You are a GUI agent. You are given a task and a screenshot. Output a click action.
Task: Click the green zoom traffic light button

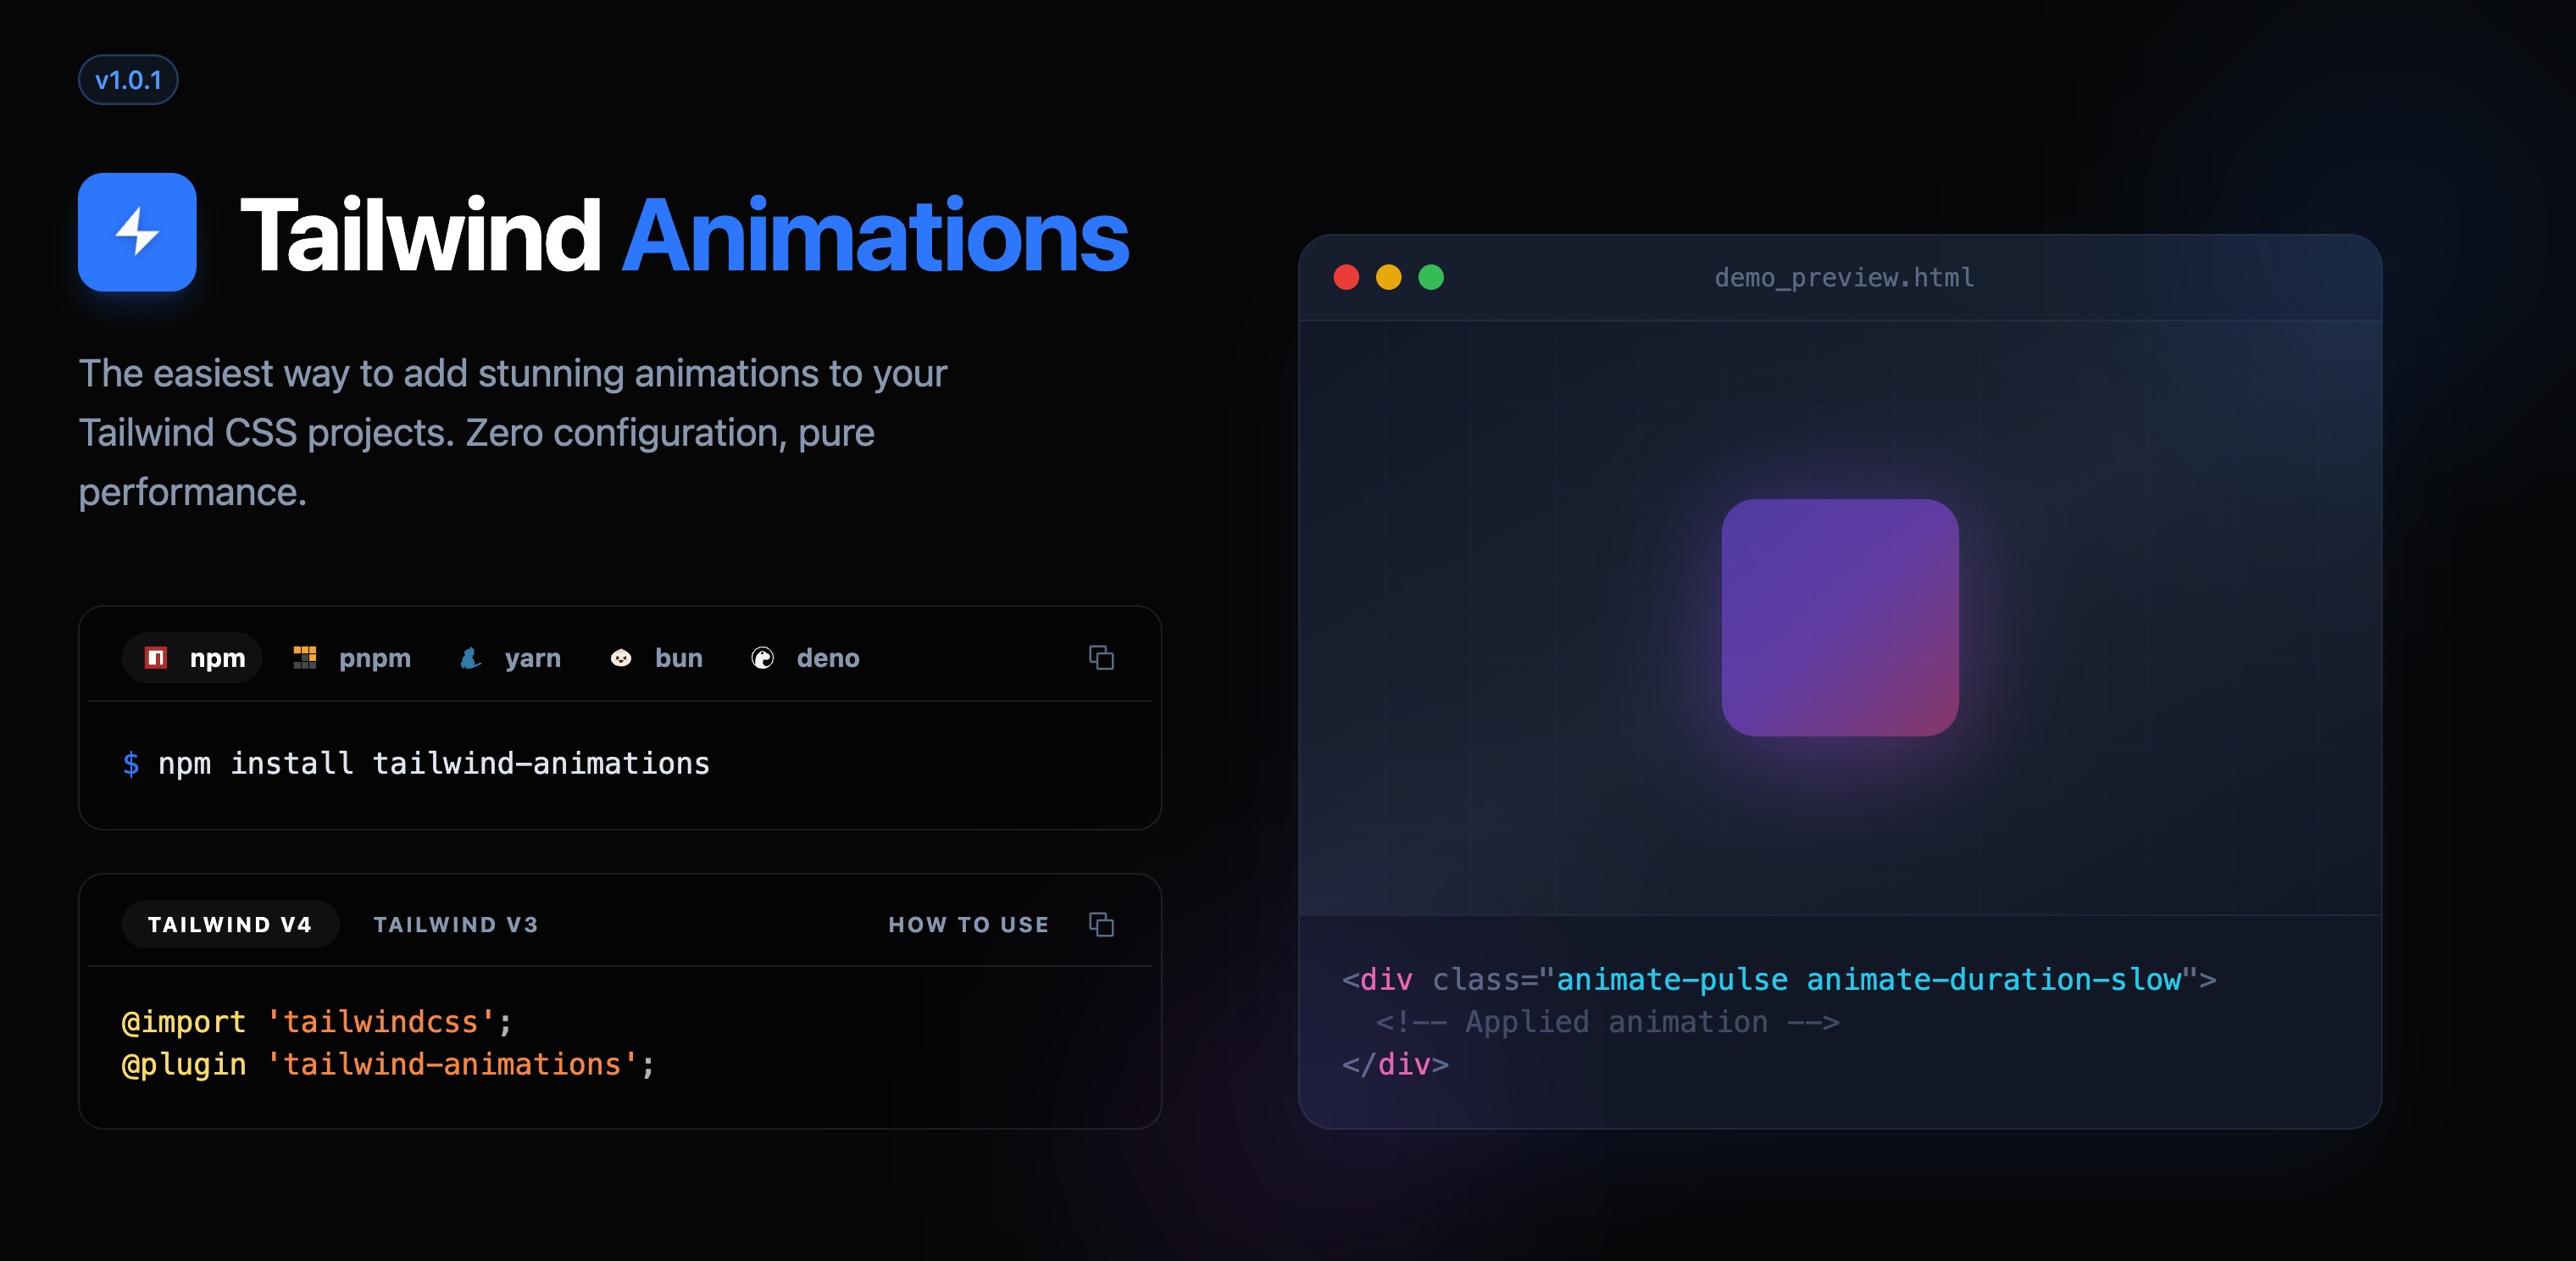point(1432,277)
